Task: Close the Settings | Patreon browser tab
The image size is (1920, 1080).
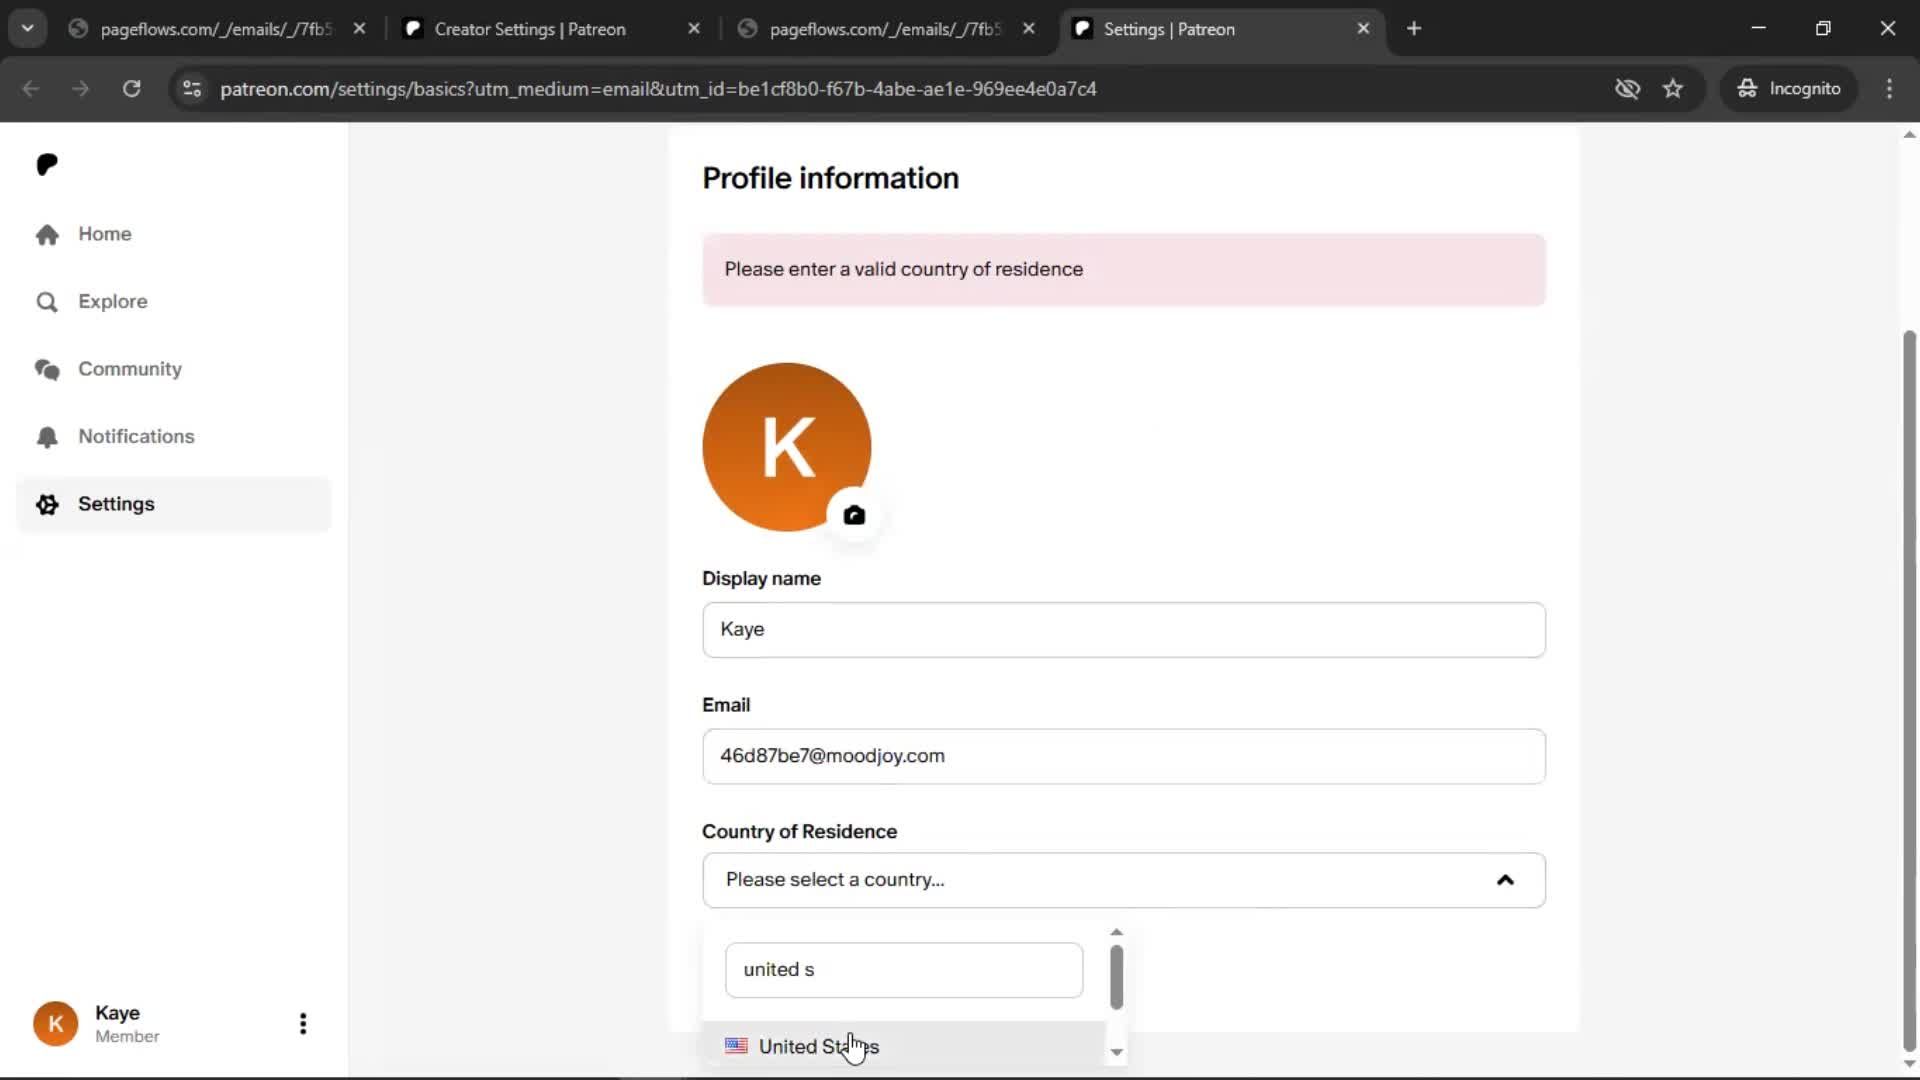Action: tap(1363, 29)
